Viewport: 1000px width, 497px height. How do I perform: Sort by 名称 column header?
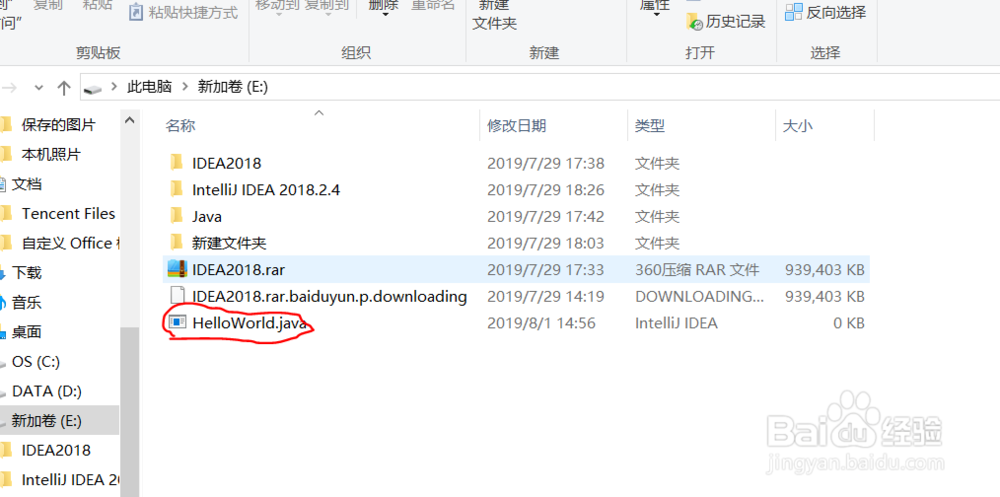[x=180, y=126]
